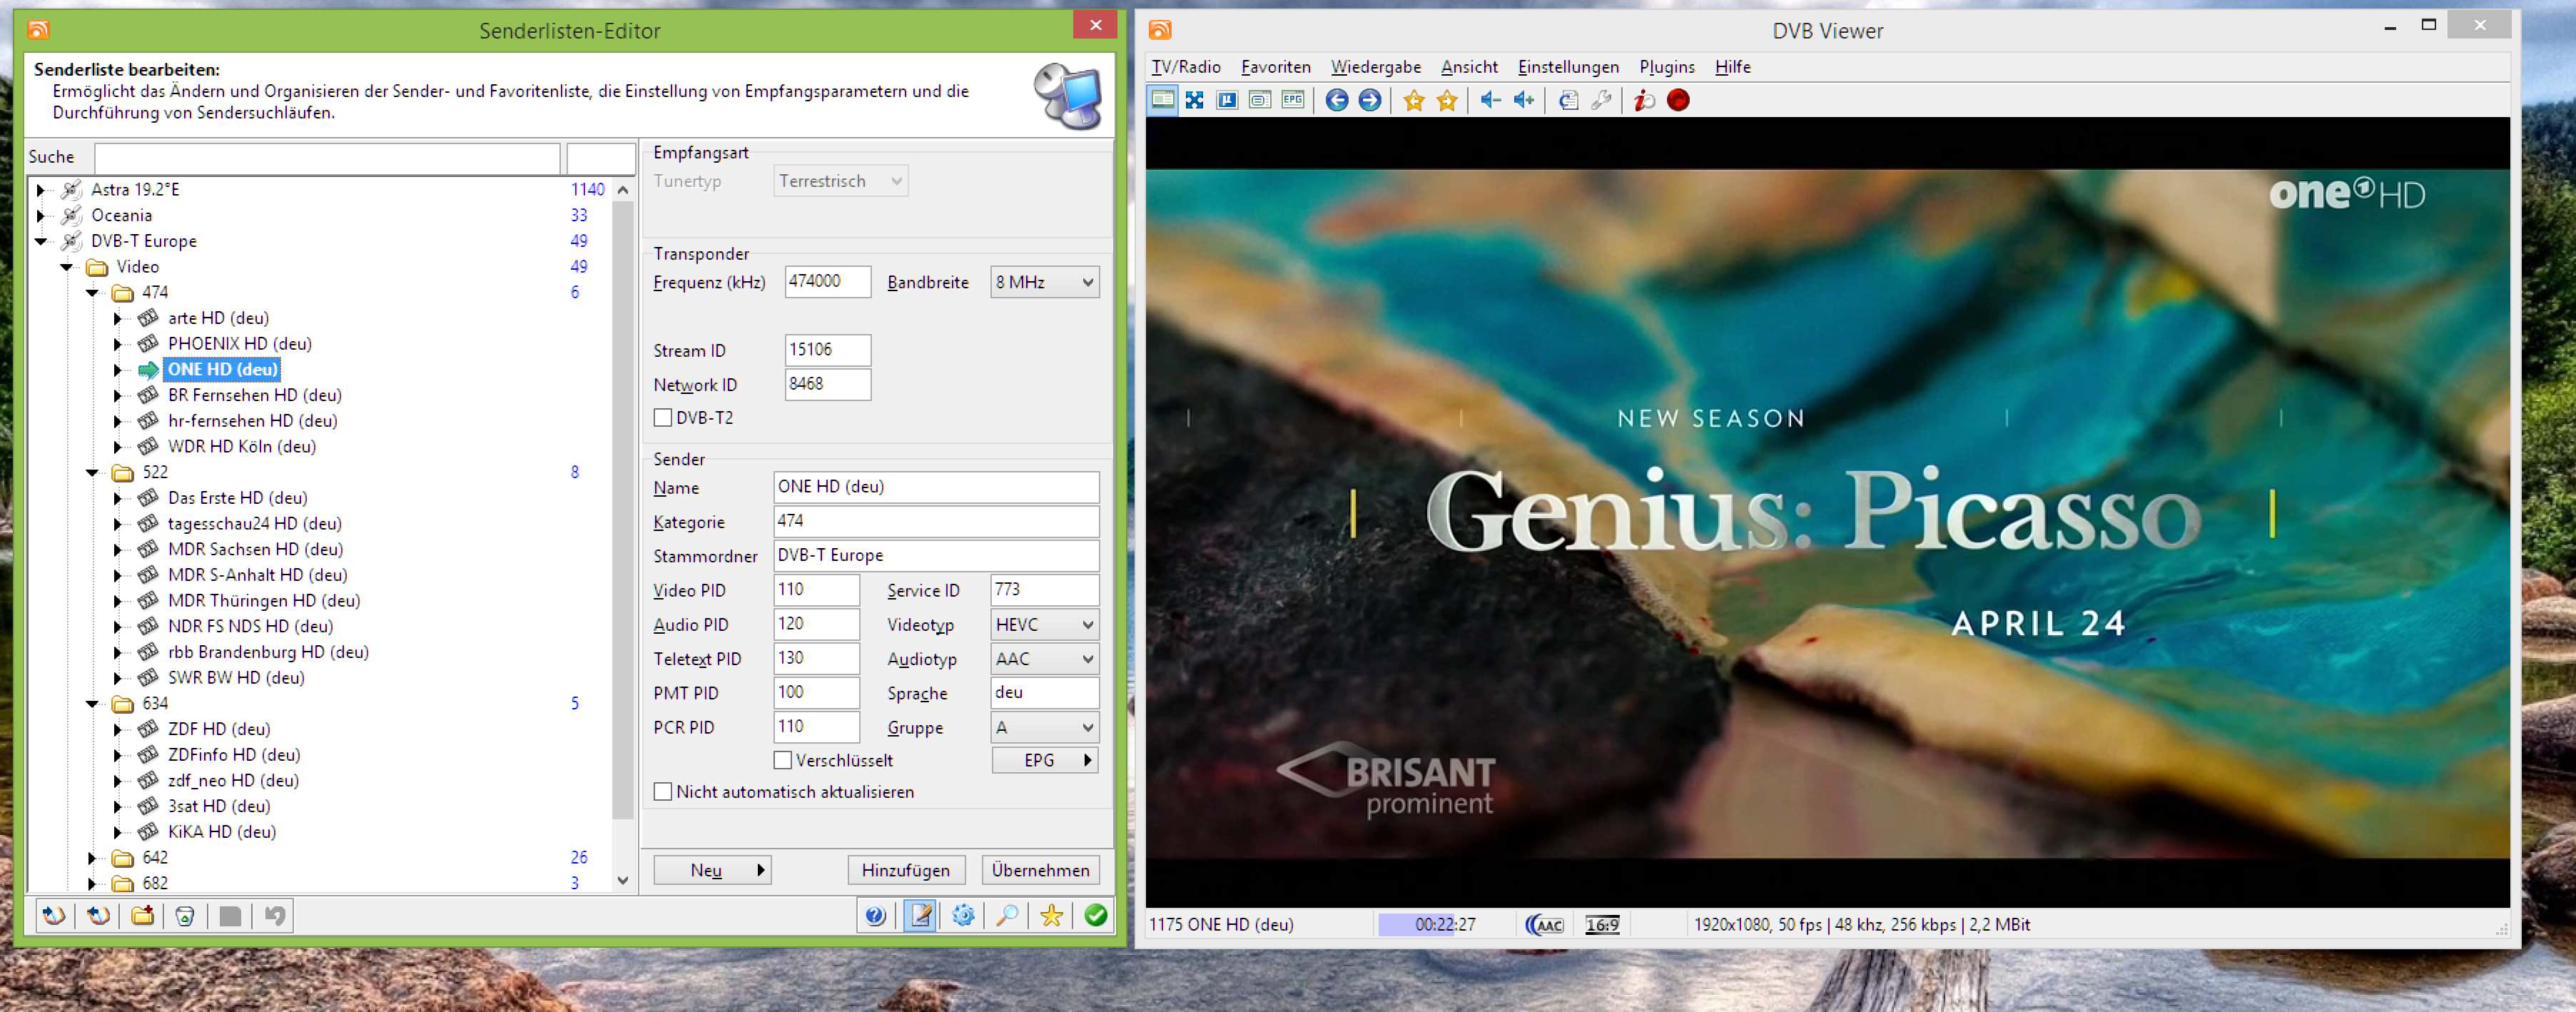Viewport: 2576px width, 1012px height.
Task: Collapse the DVB-T Europe node
Action: [x=41, y=241]
